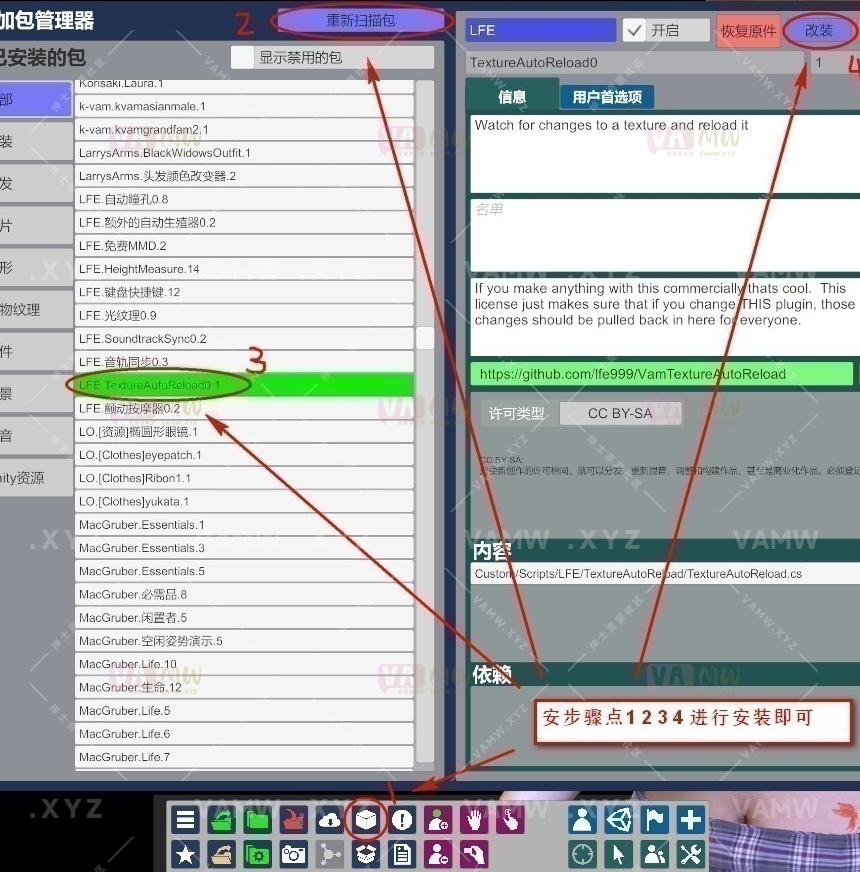Screen dimensions: 860x872
Task: Click the LFE creator name field
Action: pos(540,31)
